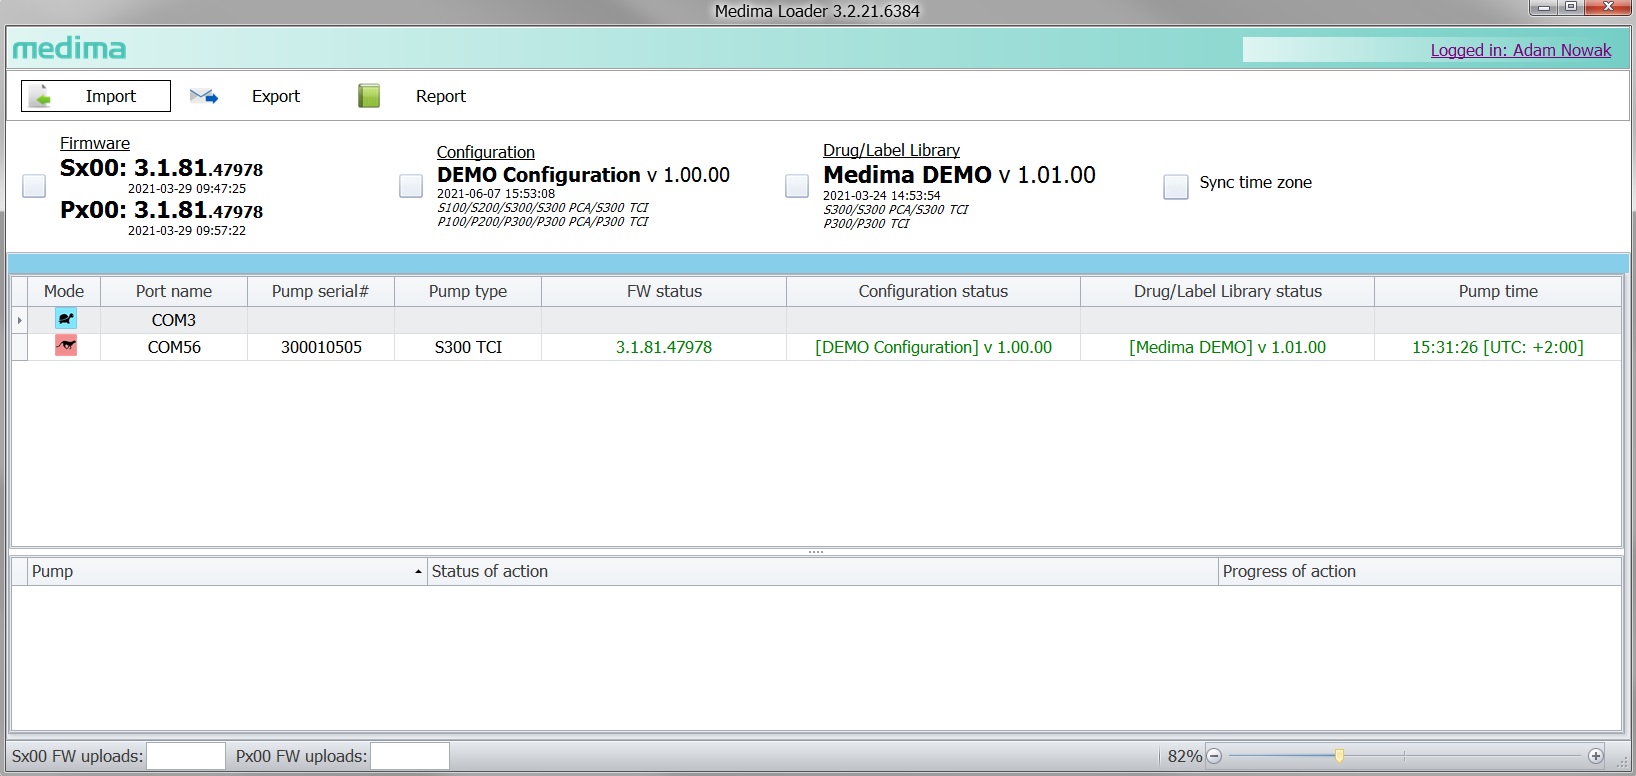The width and height of the screenshot is (1636, 776).
Task: Click the 82% zoom percentage
Action: point(1185,756)
